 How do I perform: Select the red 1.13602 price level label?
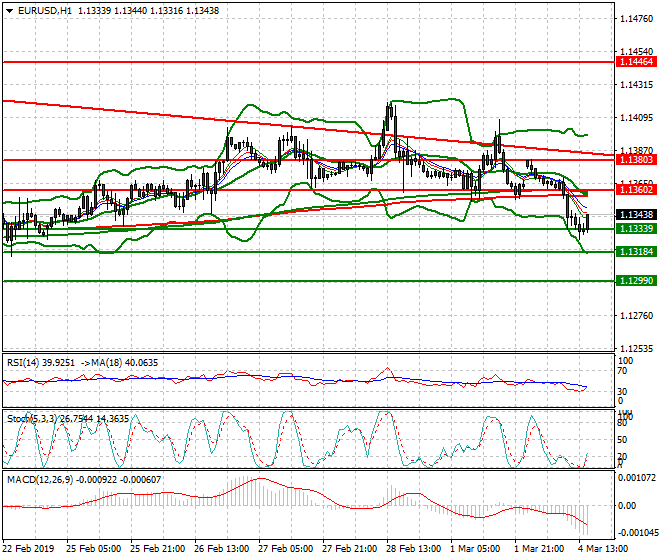pos(636,190)
